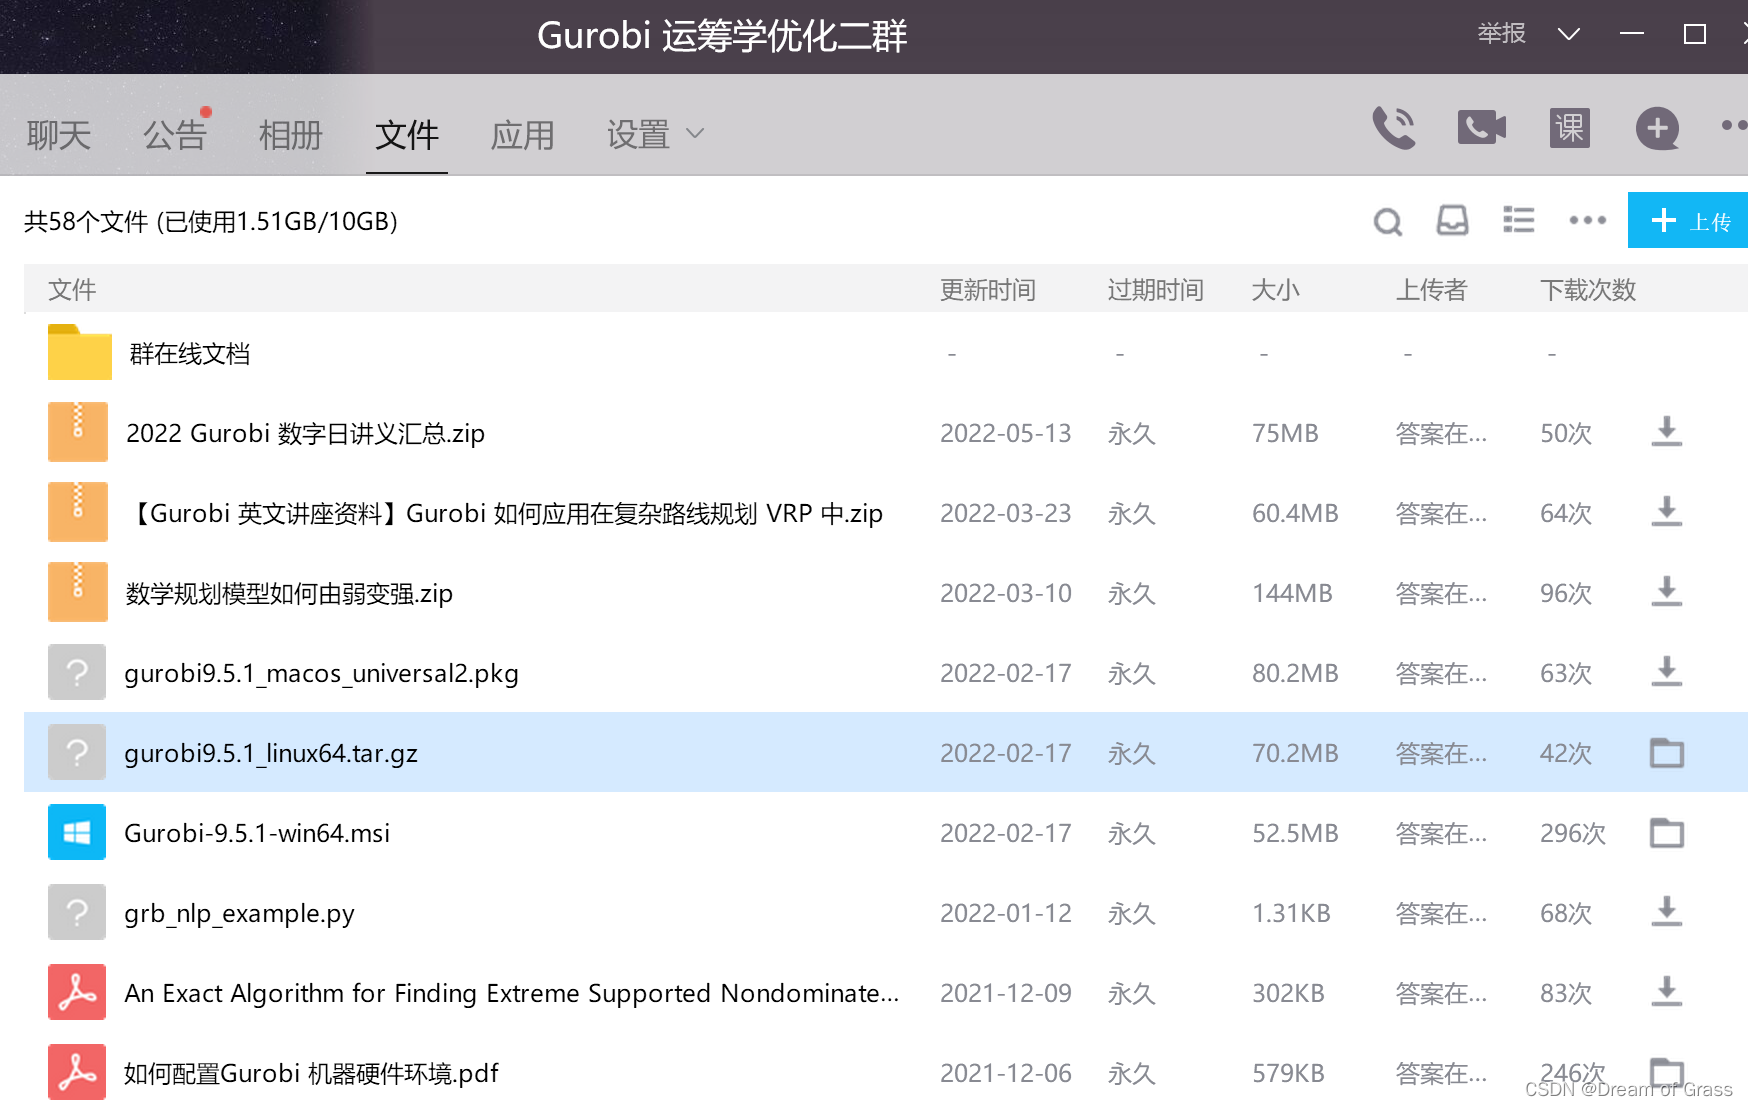This screenshot has width=1748, height=1106.
Task: Start a group video call
Action: pyautogui.click(x=1482, y=128)
